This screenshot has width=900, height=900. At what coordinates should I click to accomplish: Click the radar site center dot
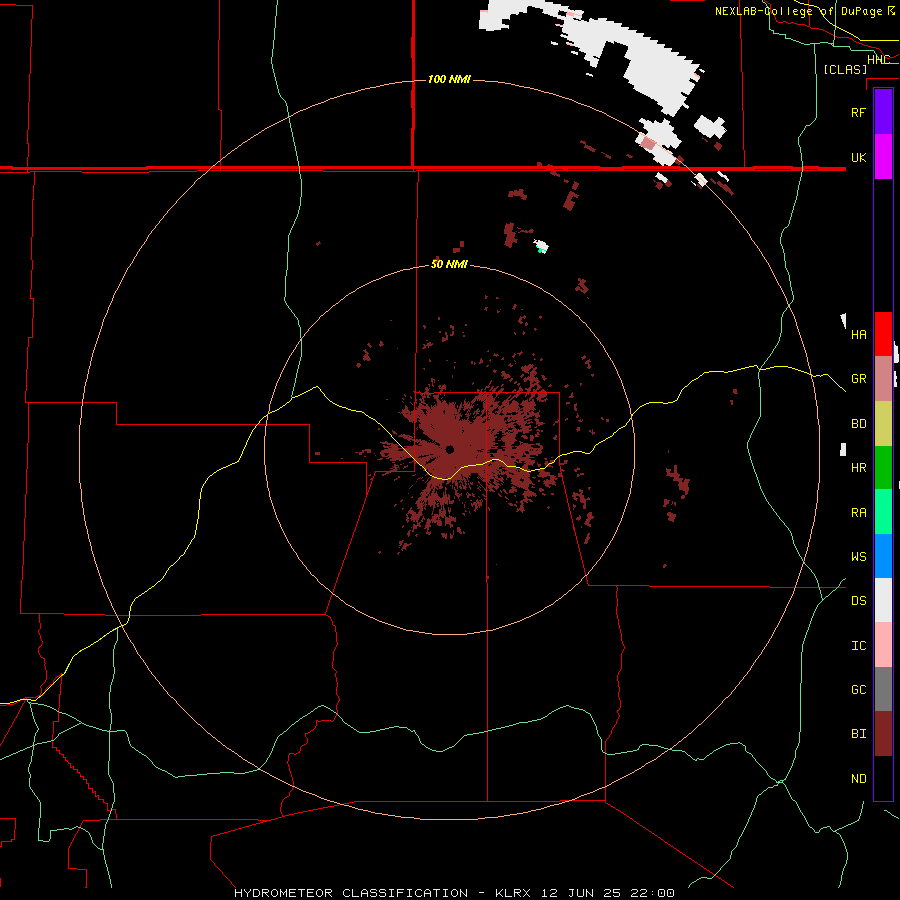pyautogui.click(x=449, y=449)
